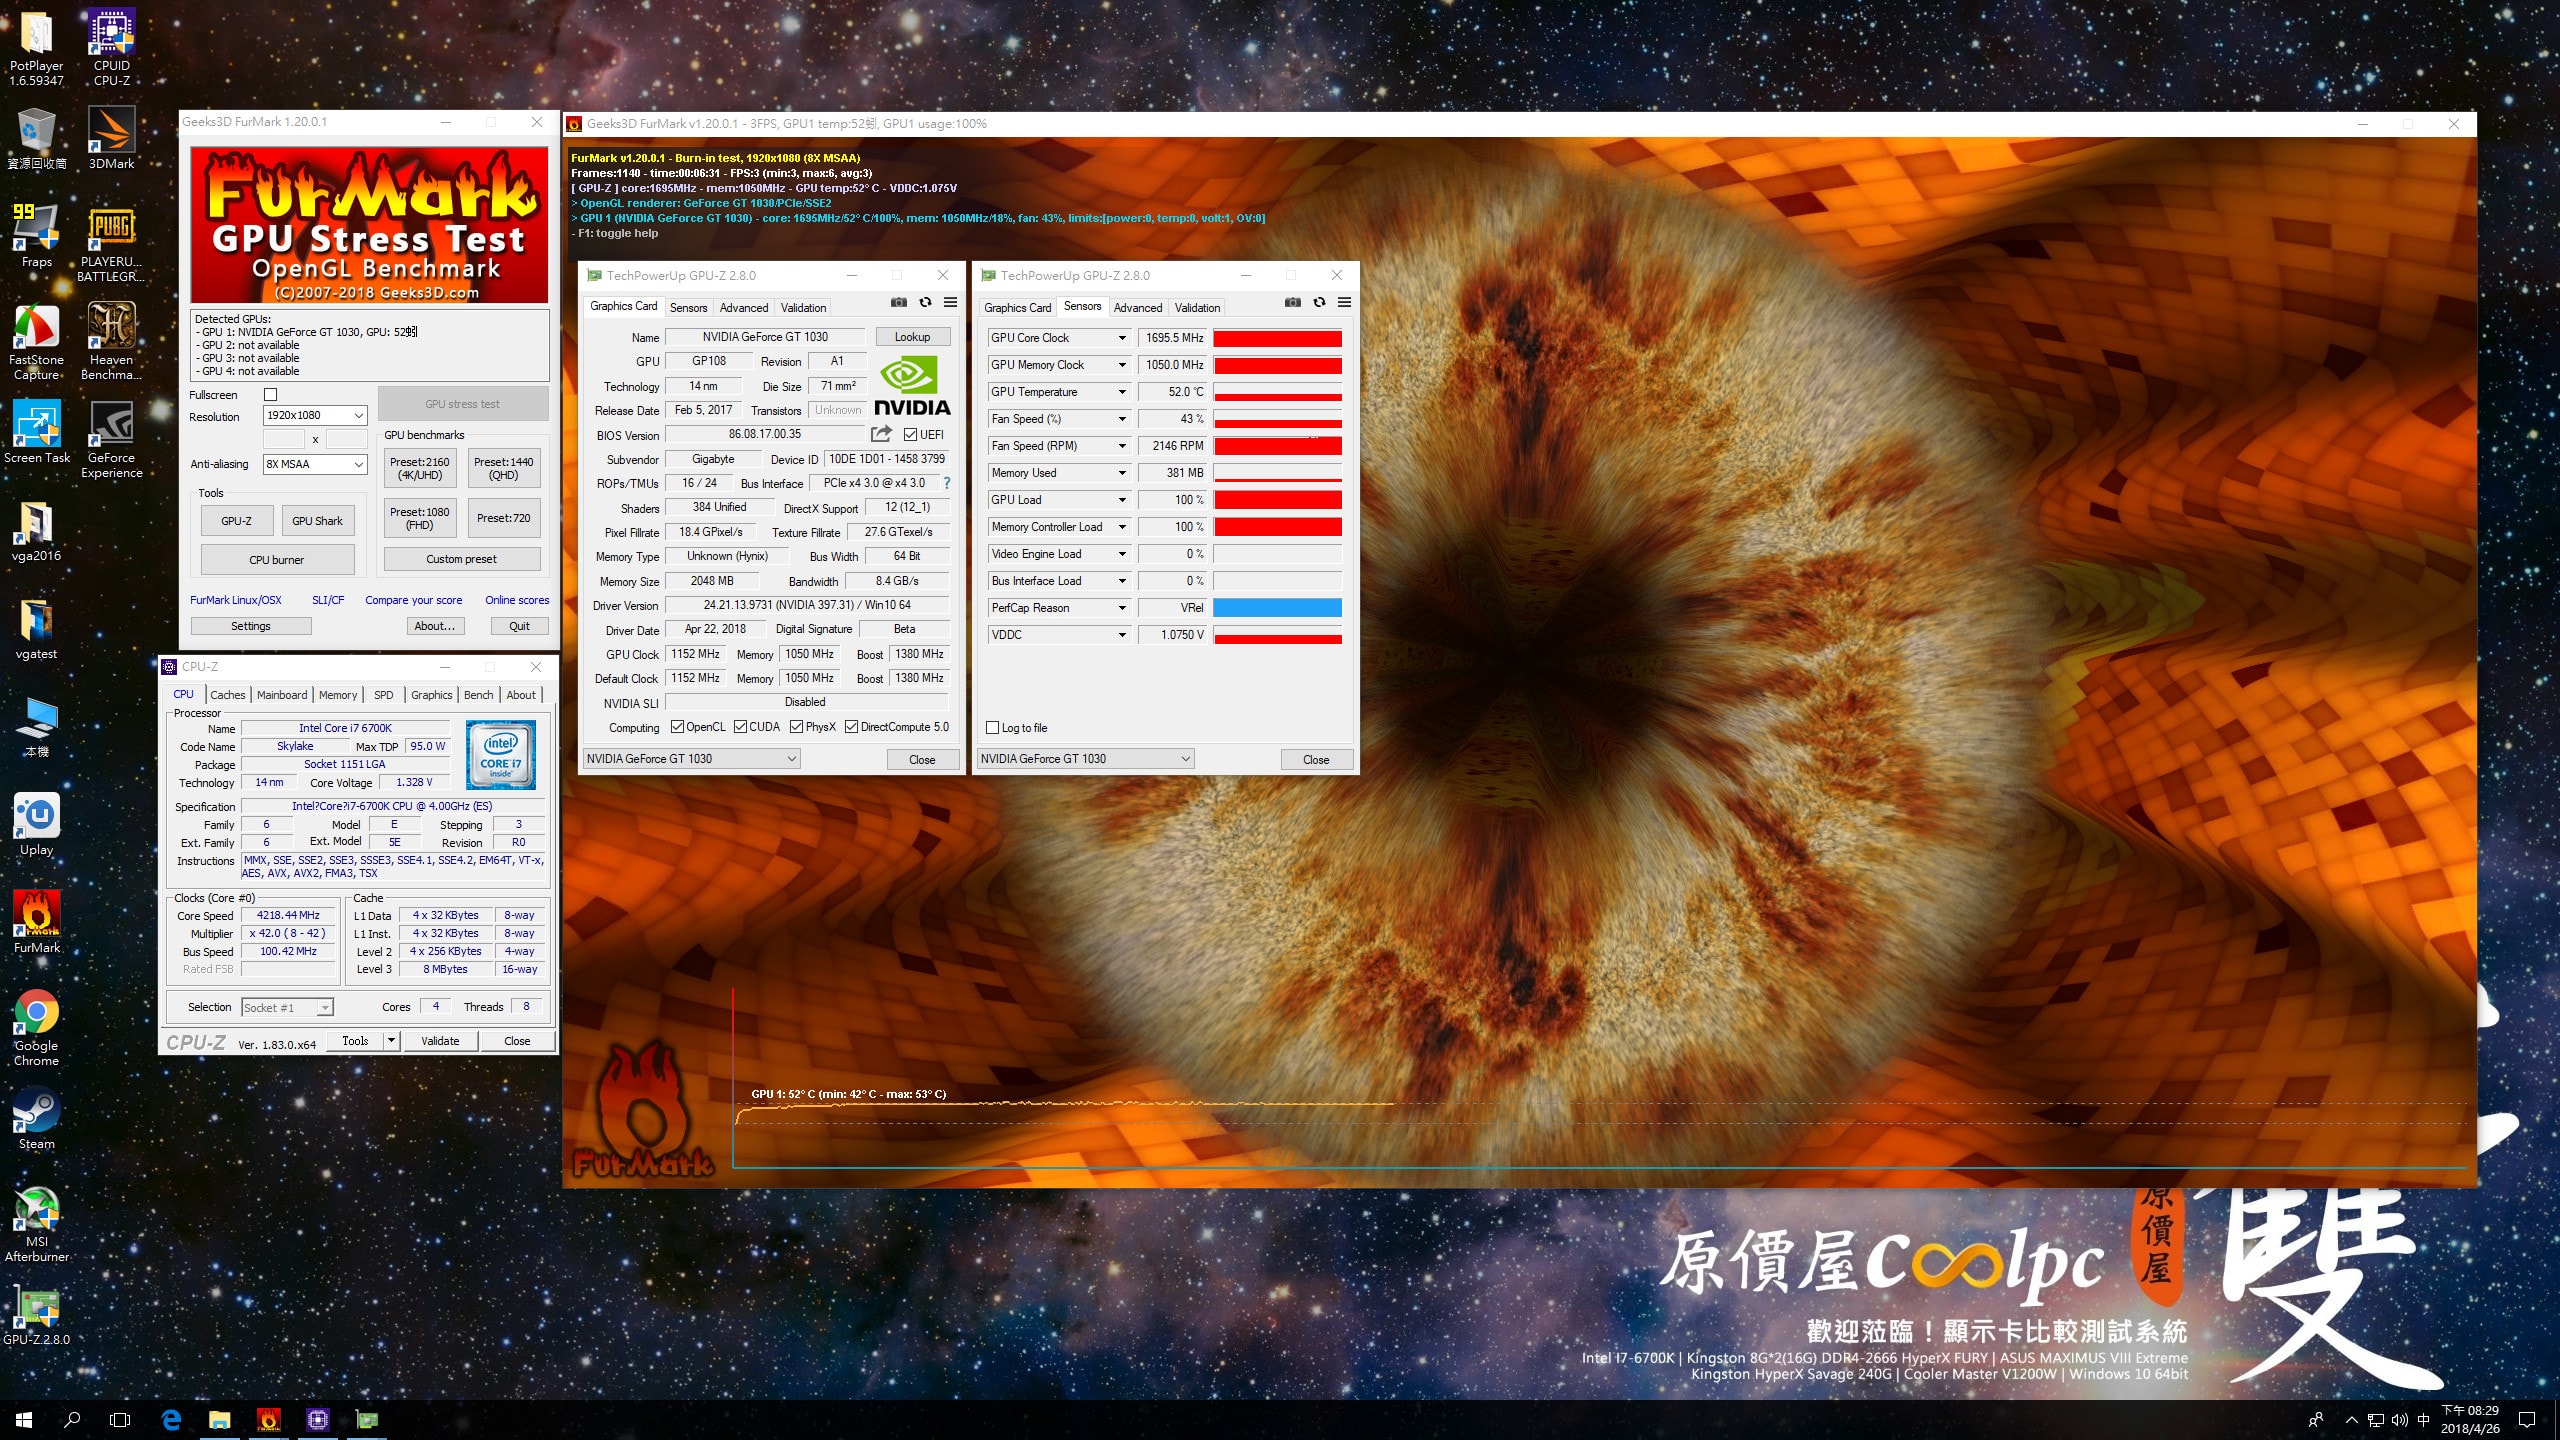2560x1440 pixels.
Task: Click resolution width input field in FurMark
Action: click(284, 439)
